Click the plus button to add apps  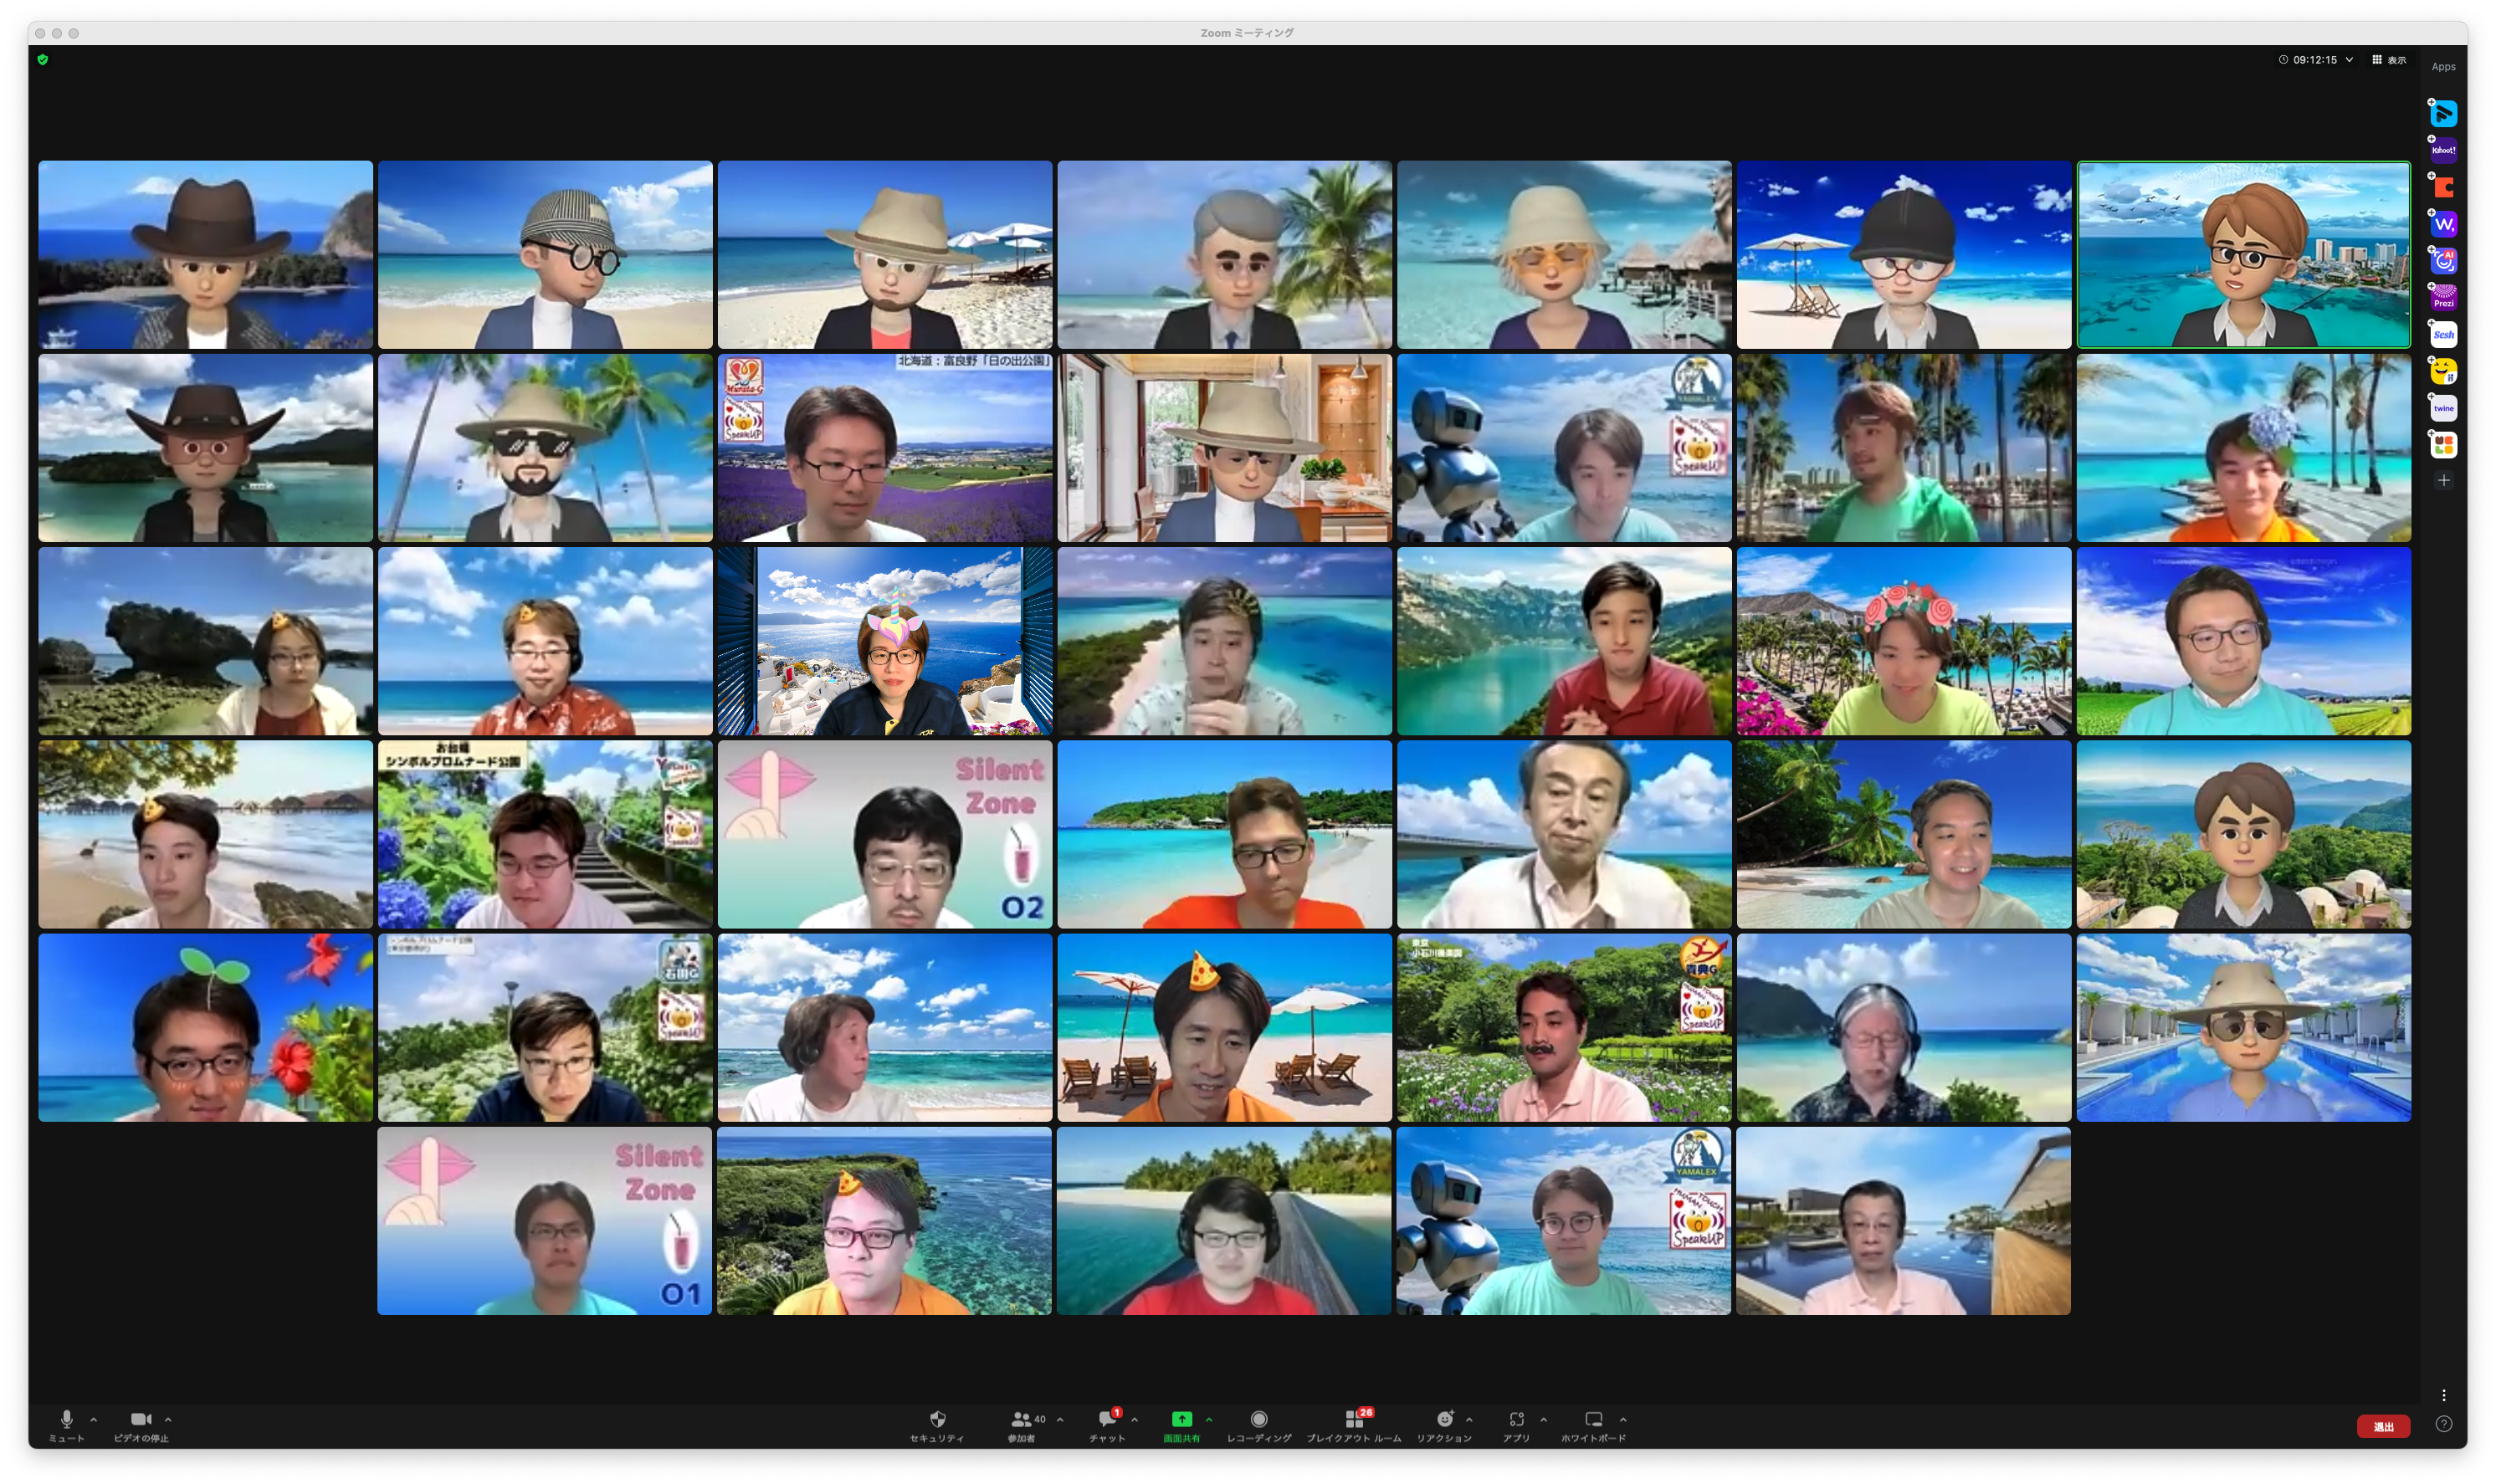(2443, 481)
